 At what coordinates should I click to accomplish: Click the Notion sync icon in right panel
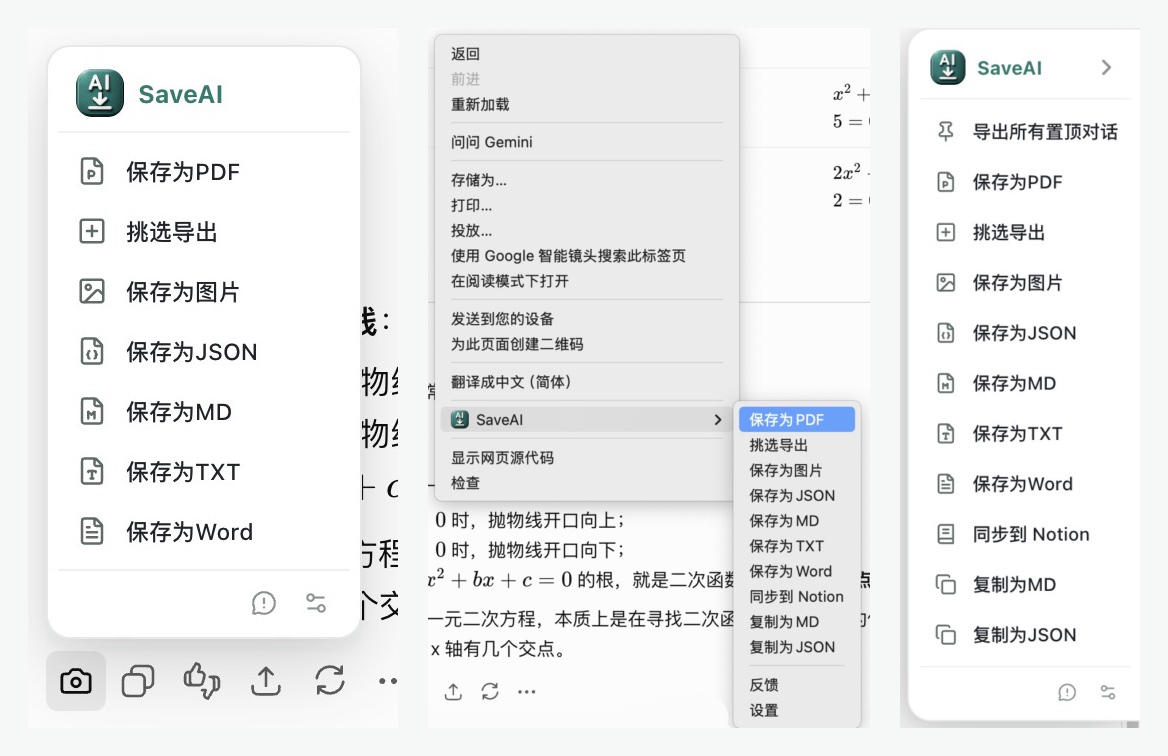point(945,534)
